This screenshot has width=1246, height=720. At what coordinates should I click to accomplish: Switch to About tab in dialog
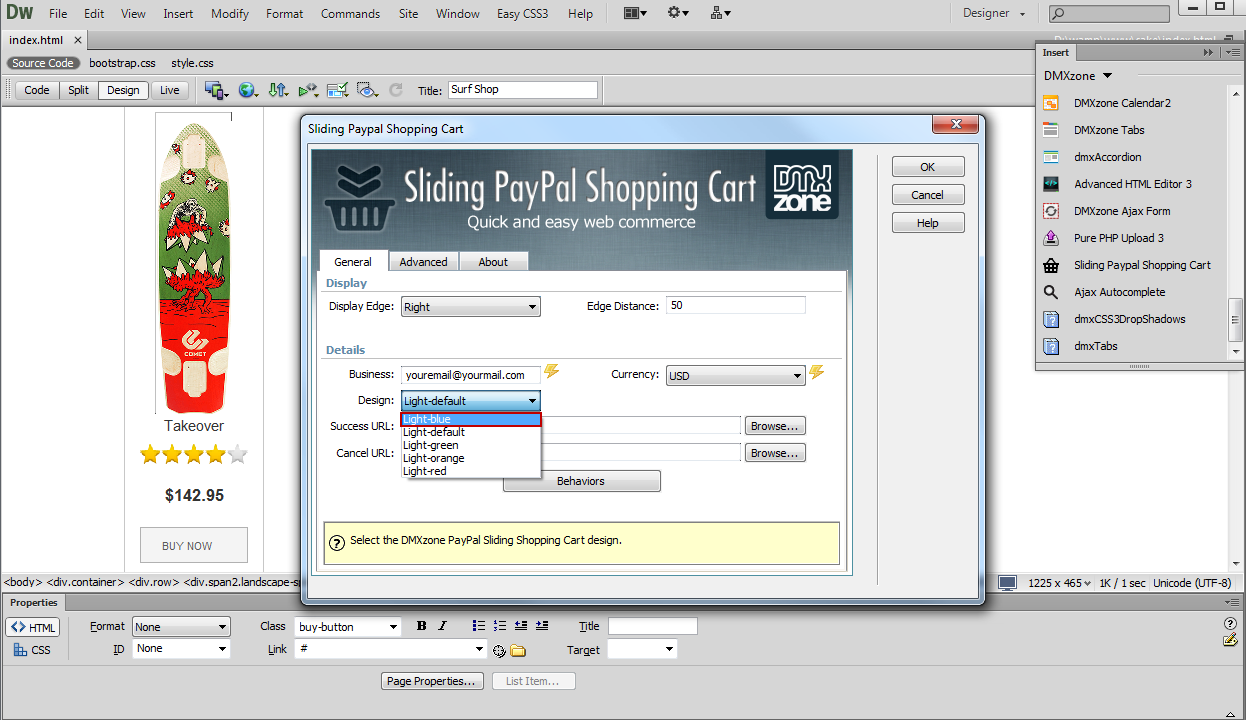493,262
